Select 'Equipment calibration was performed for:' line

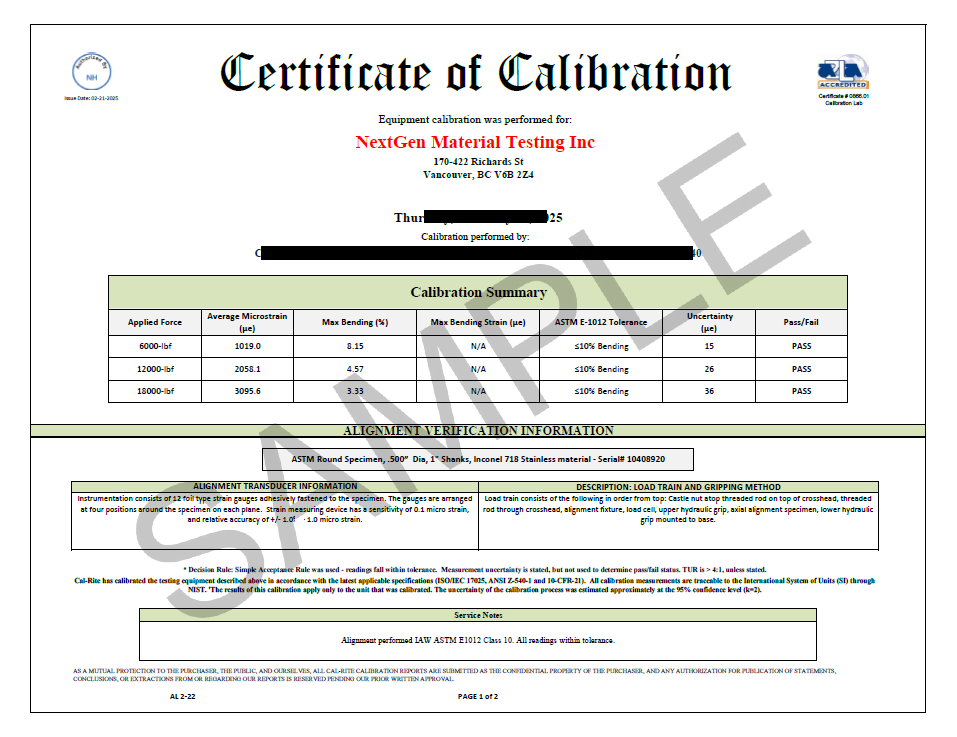coord(475,120)
